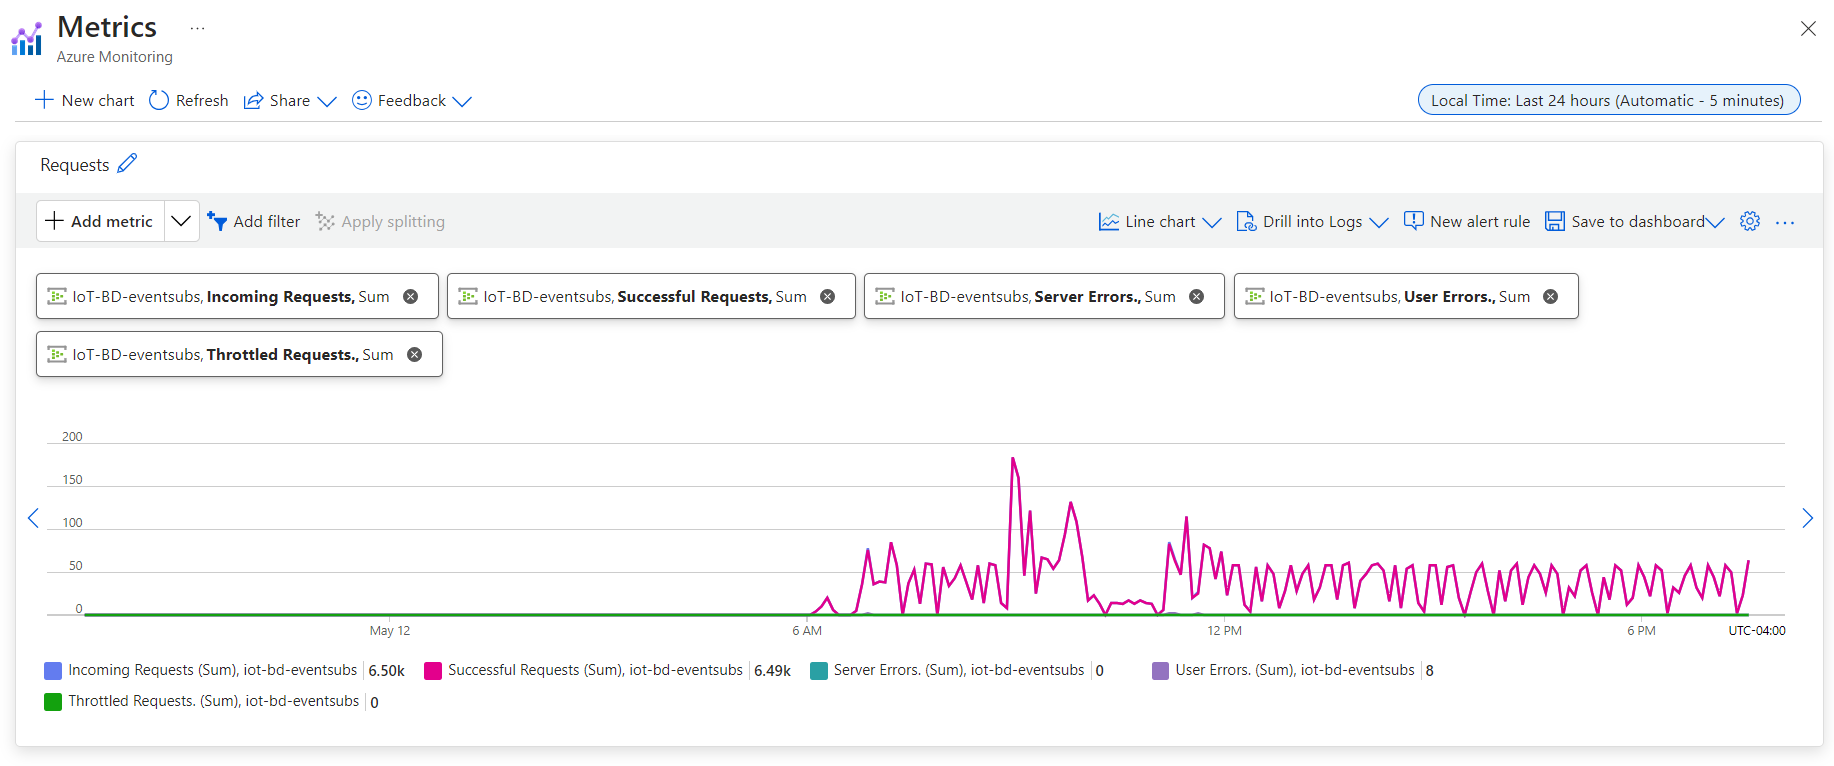Click Incoming Requests blue legend swatch
This screenshot has height=766, width=1834.
(x=53, y=670)
